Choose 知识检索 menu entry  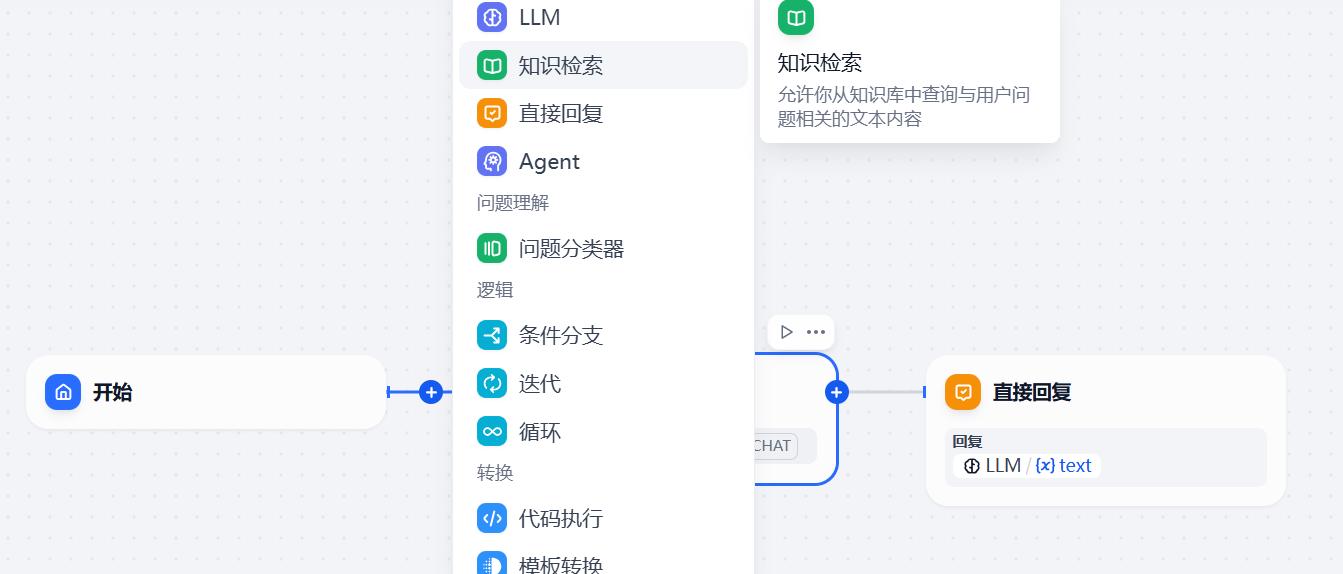(603, 65)
